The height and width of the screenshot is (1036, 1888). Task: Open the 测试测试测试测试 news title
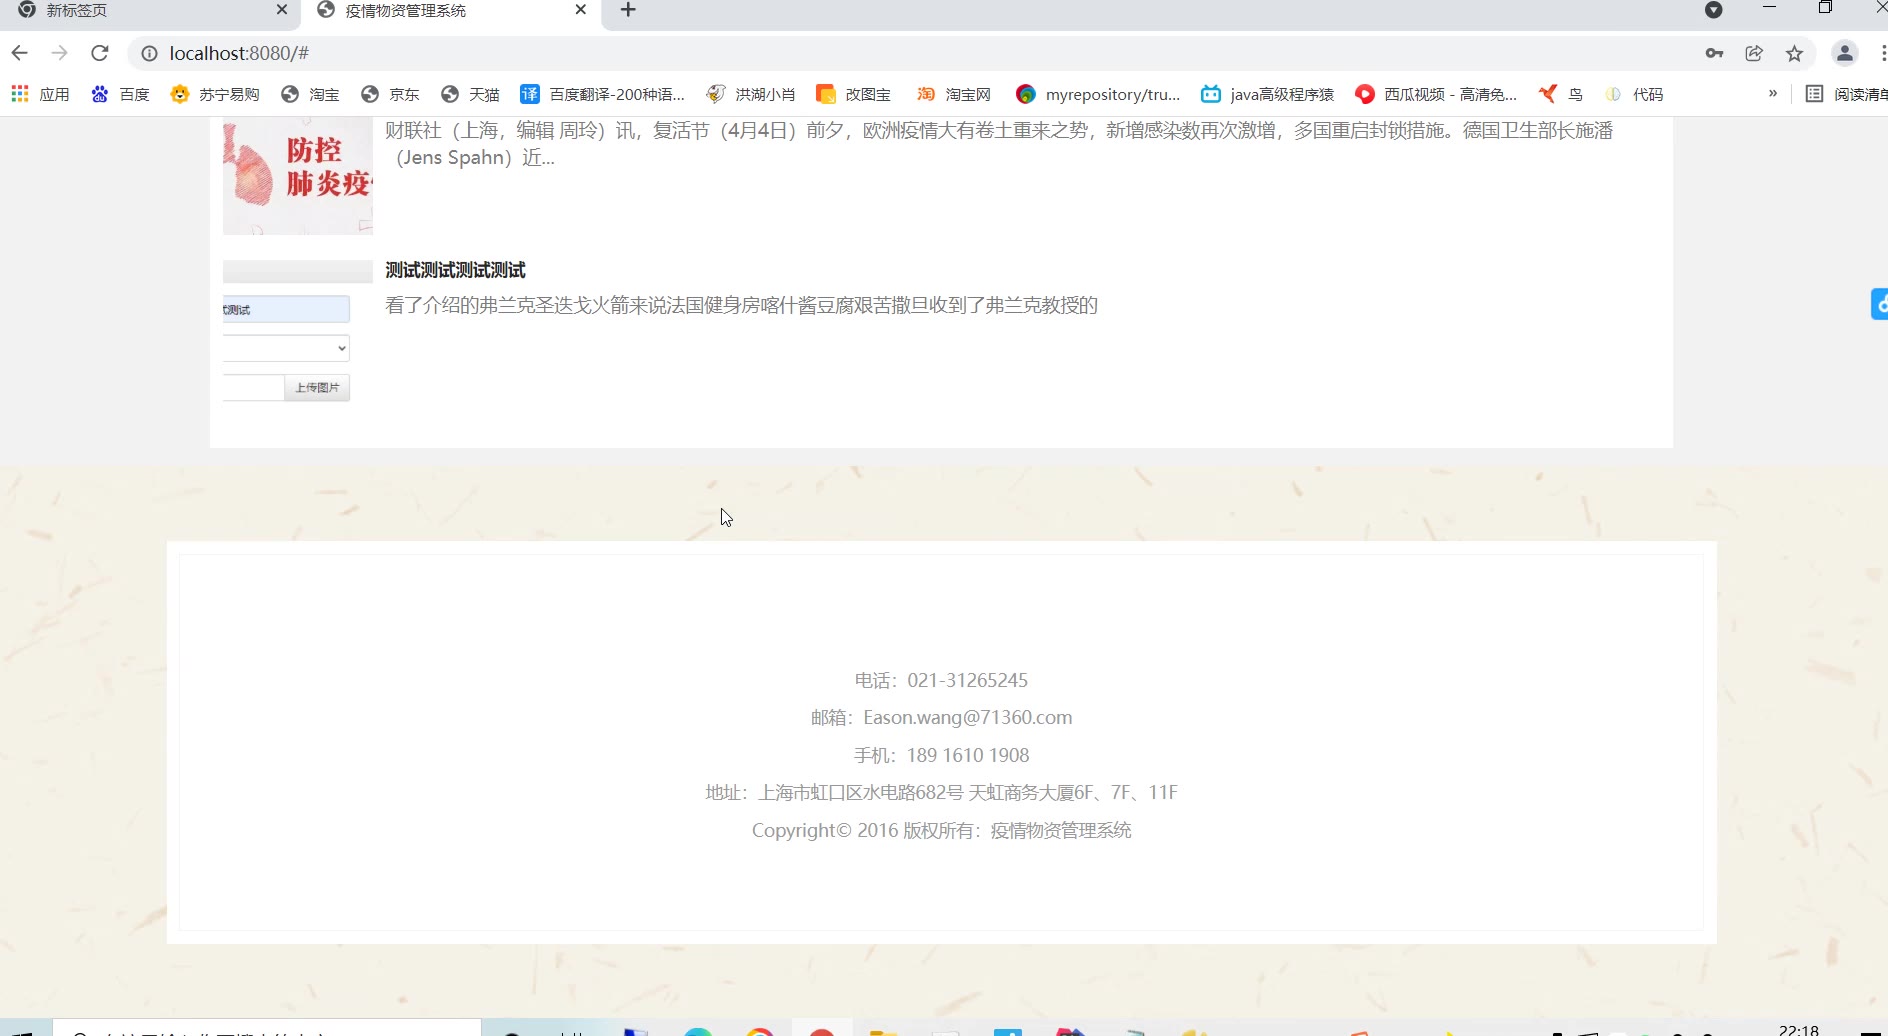(455, 270)
